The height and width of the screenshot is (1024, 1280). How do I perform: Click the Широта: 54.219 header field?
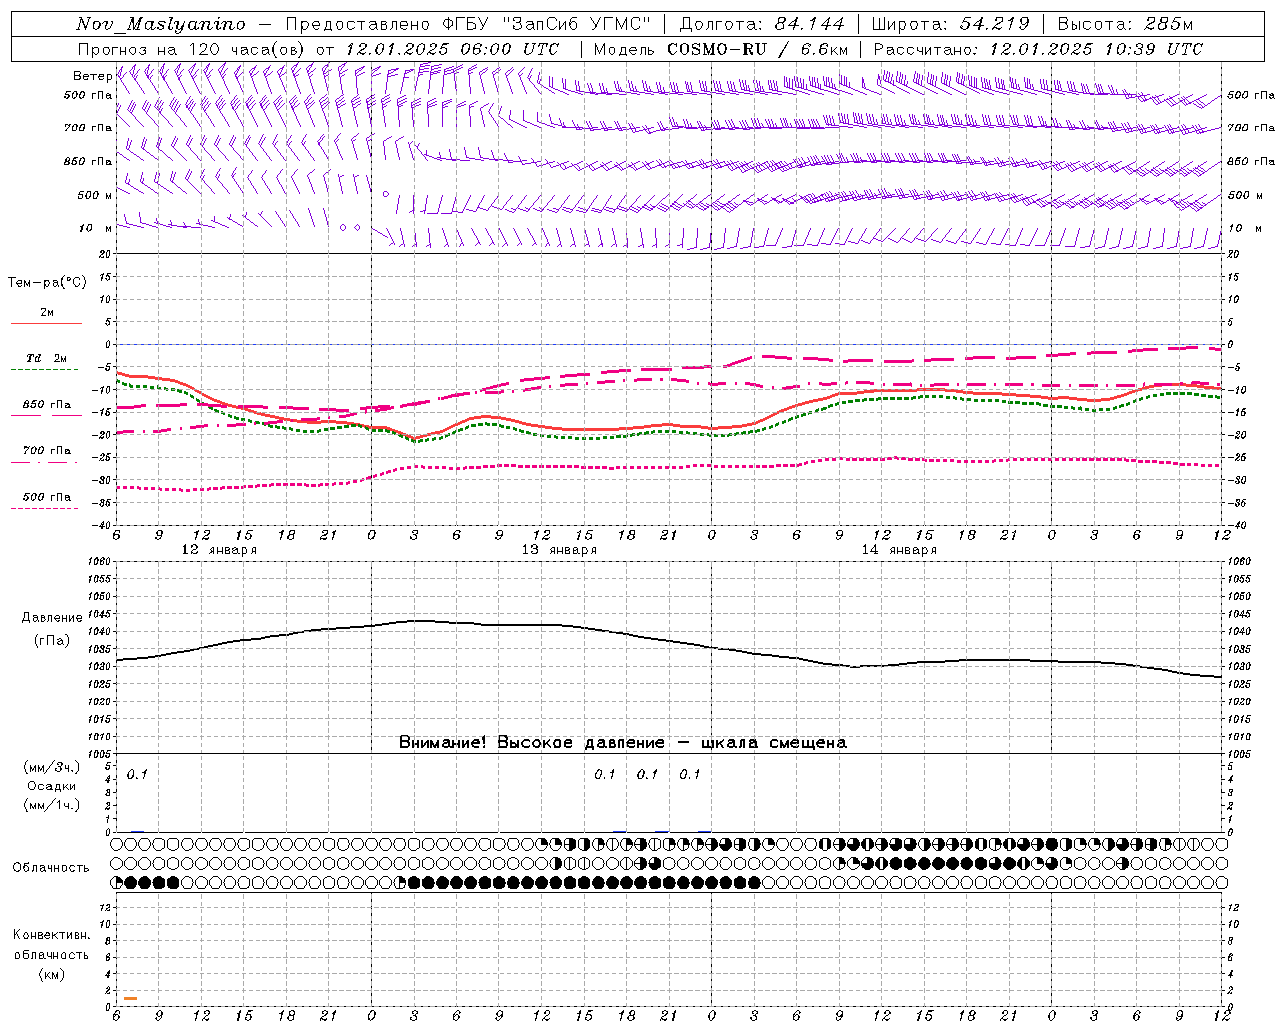tap(951, 24)
